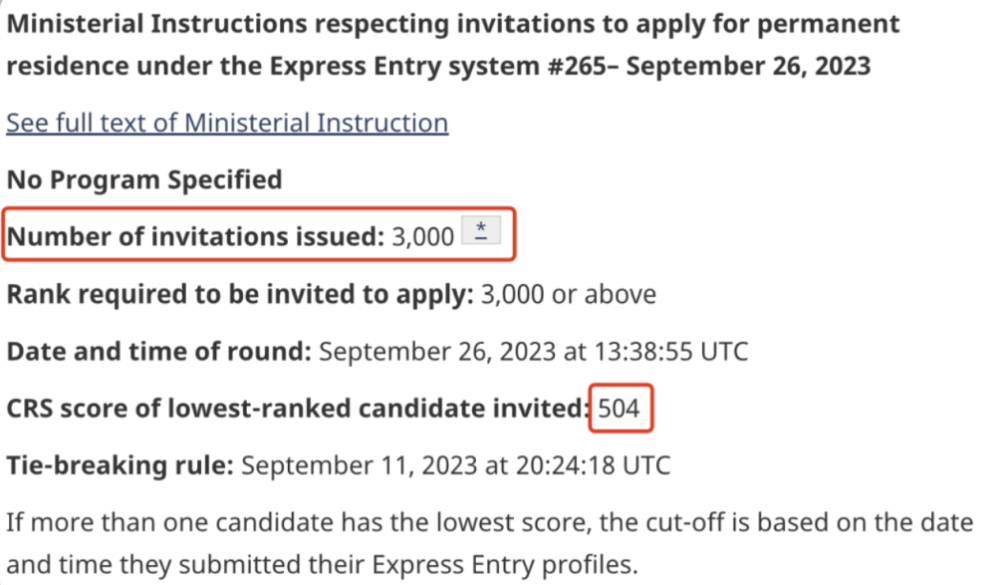Click the Number of invitations issued label
The image size is (986, 585).
click(196, 237)
